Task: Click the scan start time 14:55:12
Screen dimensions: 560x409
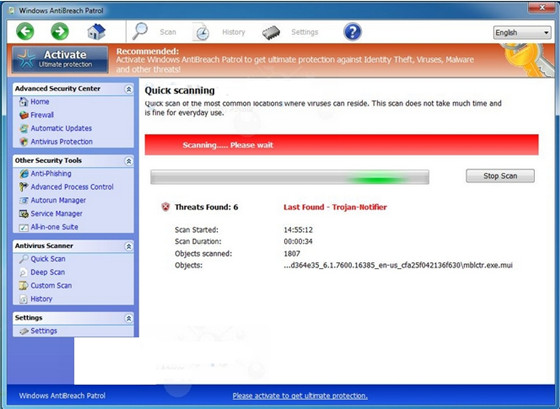Action: tap(298, 230)
